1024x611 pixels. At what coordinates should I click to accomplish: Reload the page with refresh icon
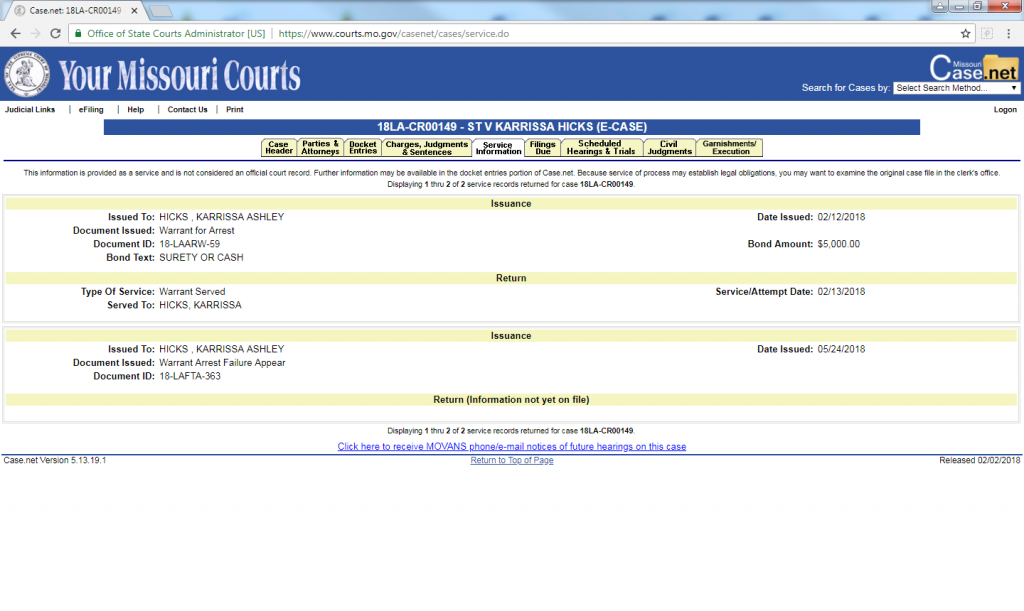coord(56,33)
